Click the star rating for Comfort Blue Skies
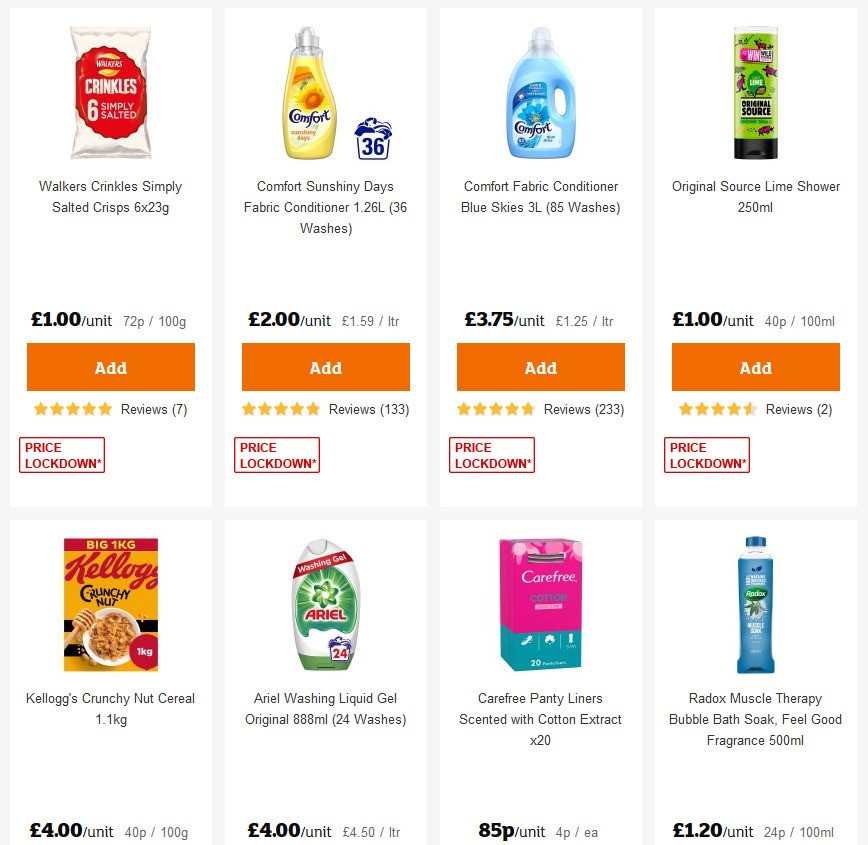The height and width of the screenshot is (845, 868). point(495,409)
